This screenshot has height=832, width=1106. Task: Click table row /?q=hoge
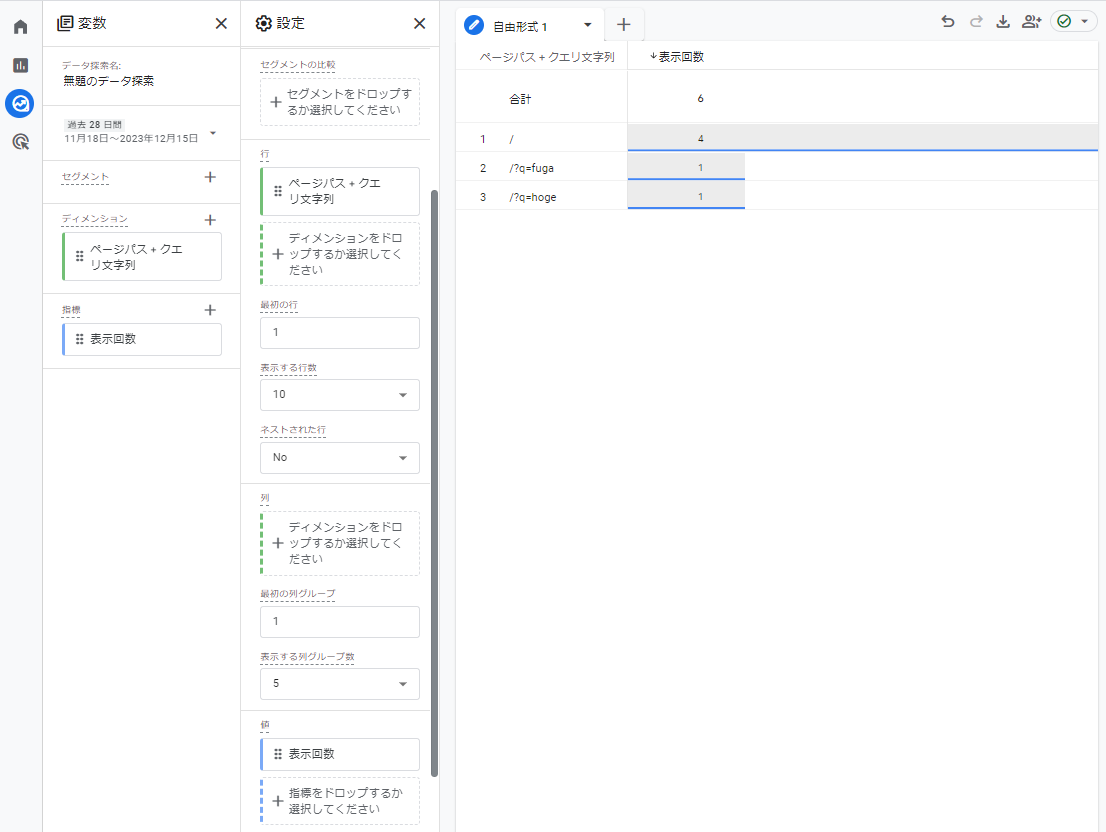pos(777,196)
